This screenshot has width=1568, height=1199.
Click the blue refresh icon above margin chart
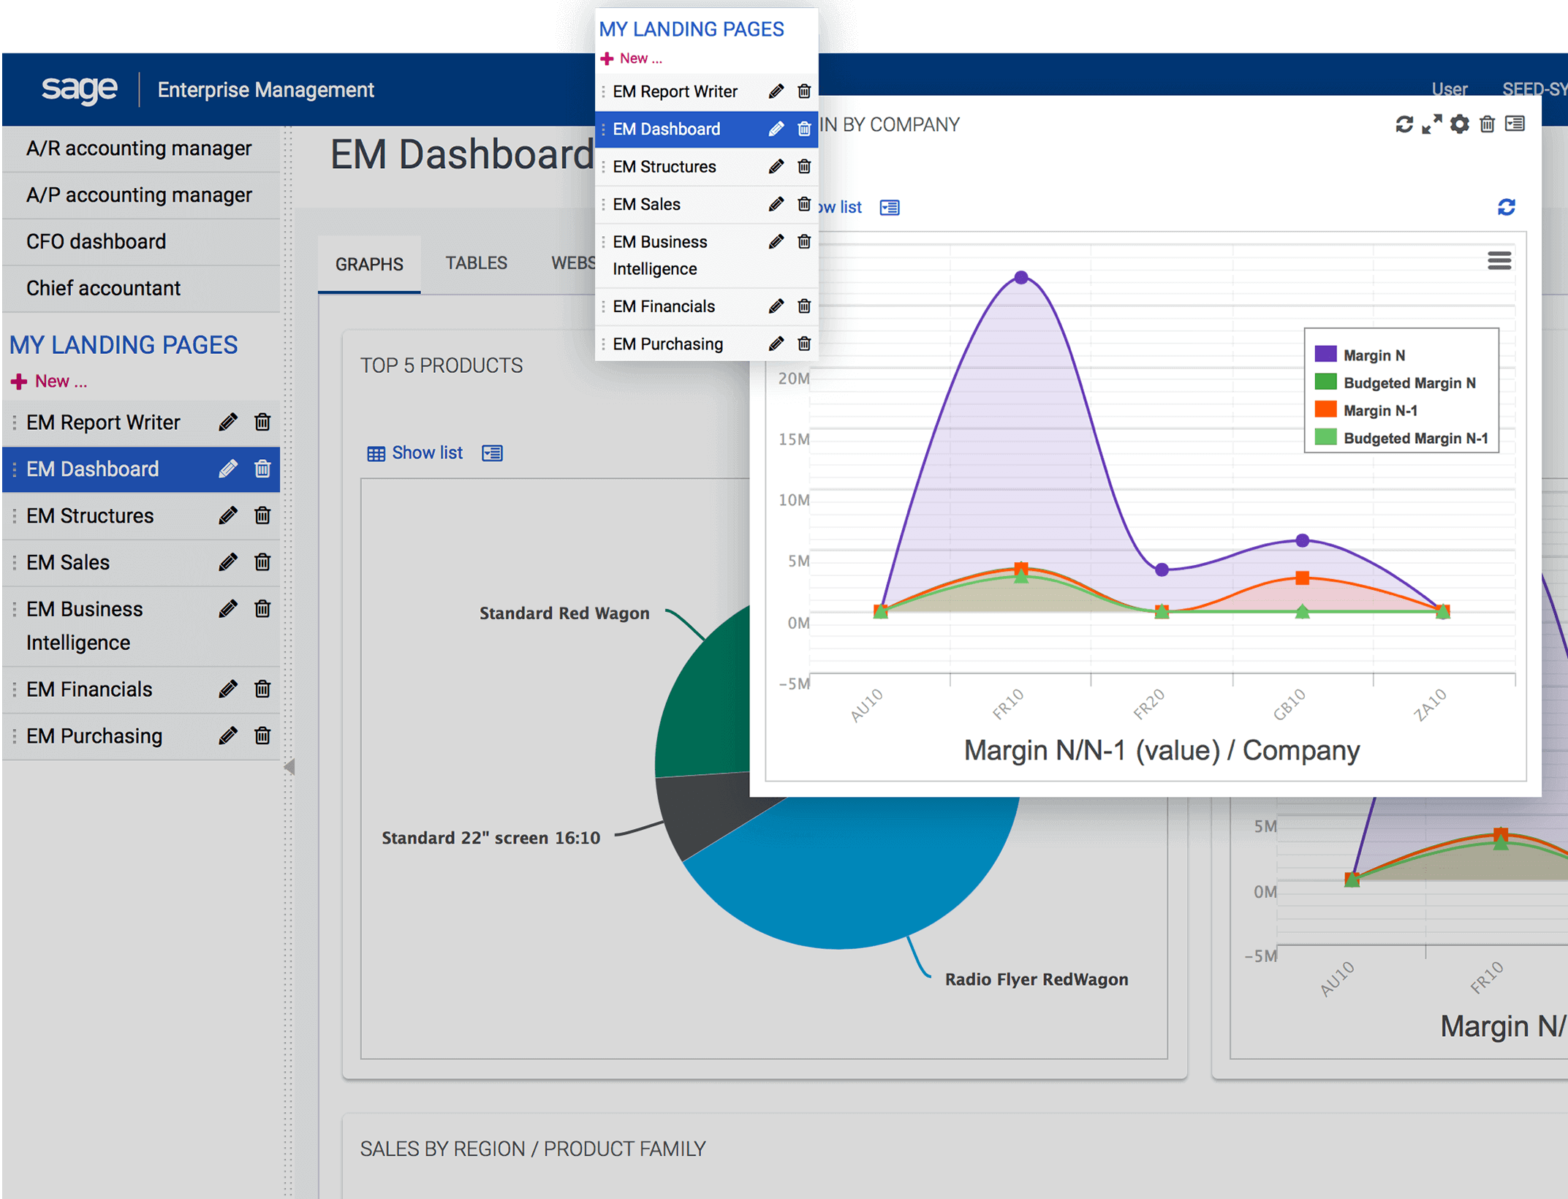(x=1506, y=207)
